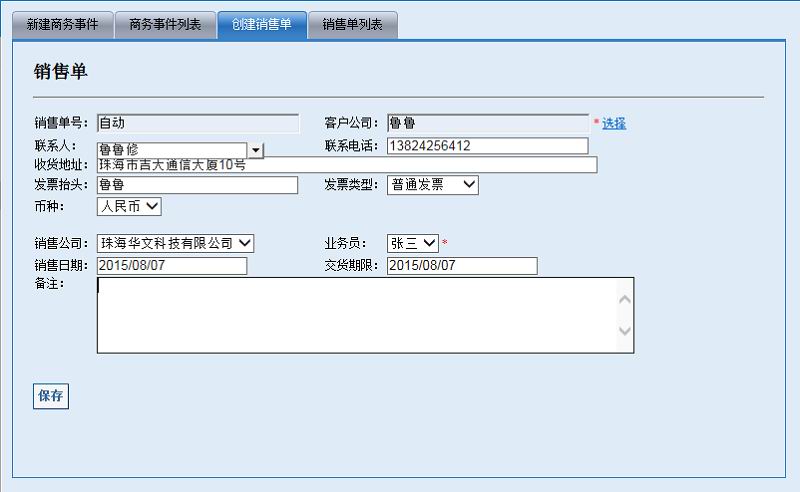Open the 联系人 combo box arrow
Screen dimensions: 800x492
[256, 150]
